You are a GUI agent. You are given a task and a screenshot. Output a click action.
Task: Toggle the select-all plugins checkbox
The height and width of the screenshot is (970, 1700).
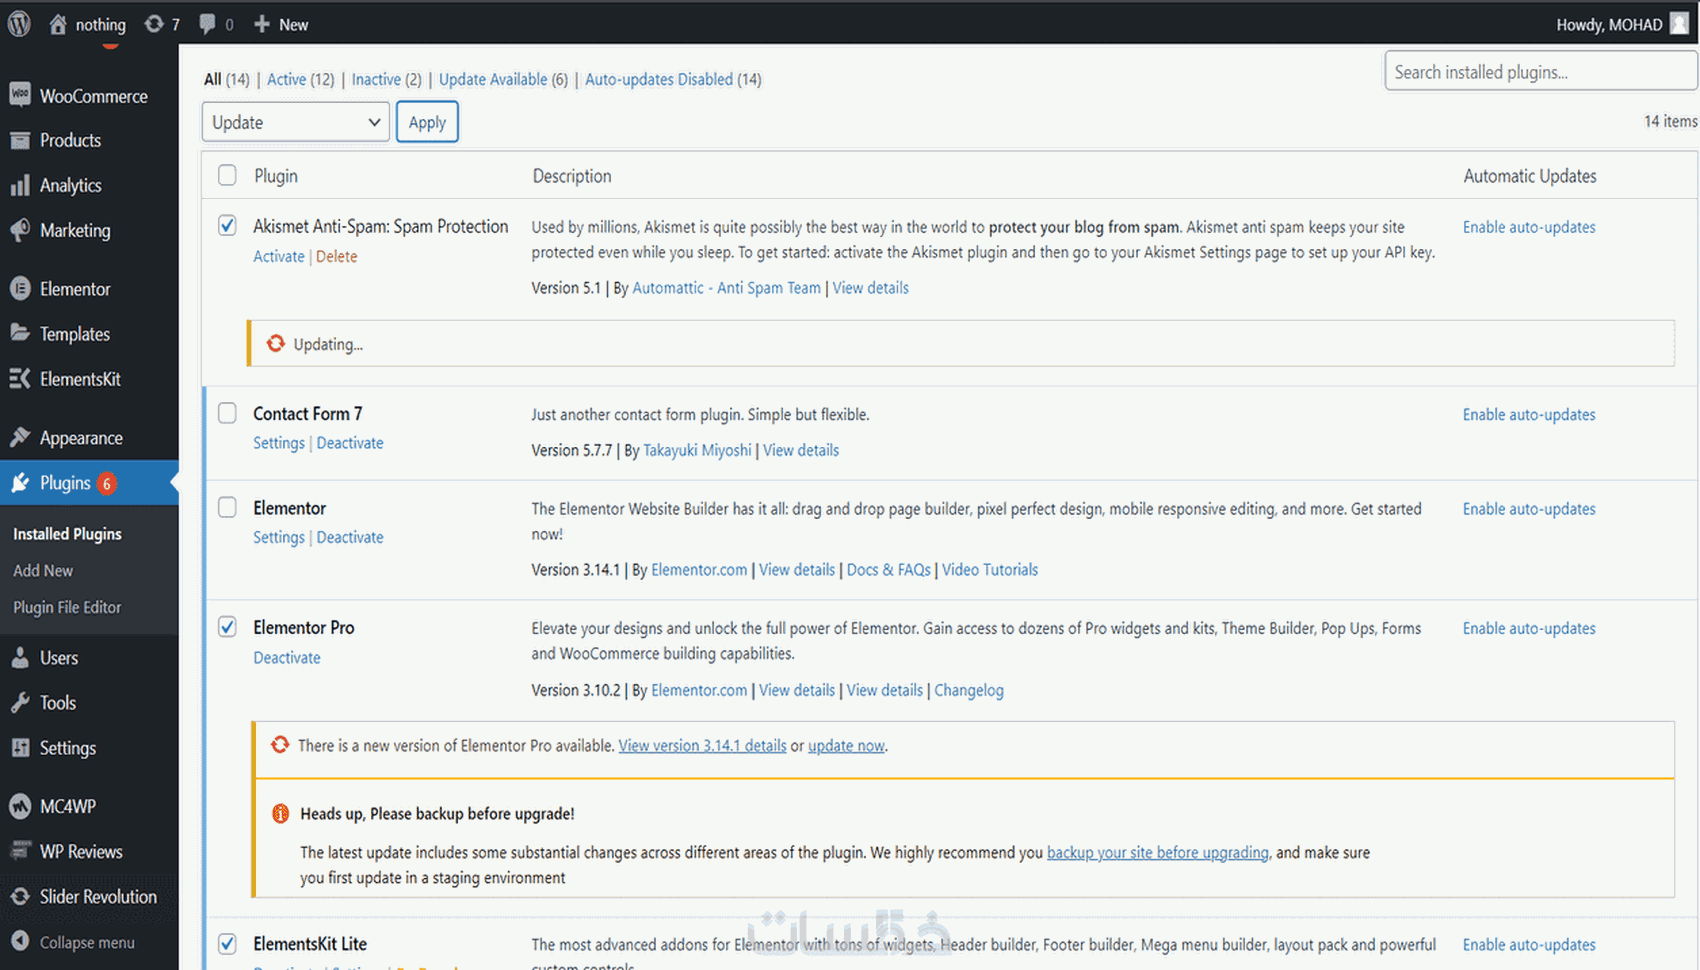click(228, 176)
